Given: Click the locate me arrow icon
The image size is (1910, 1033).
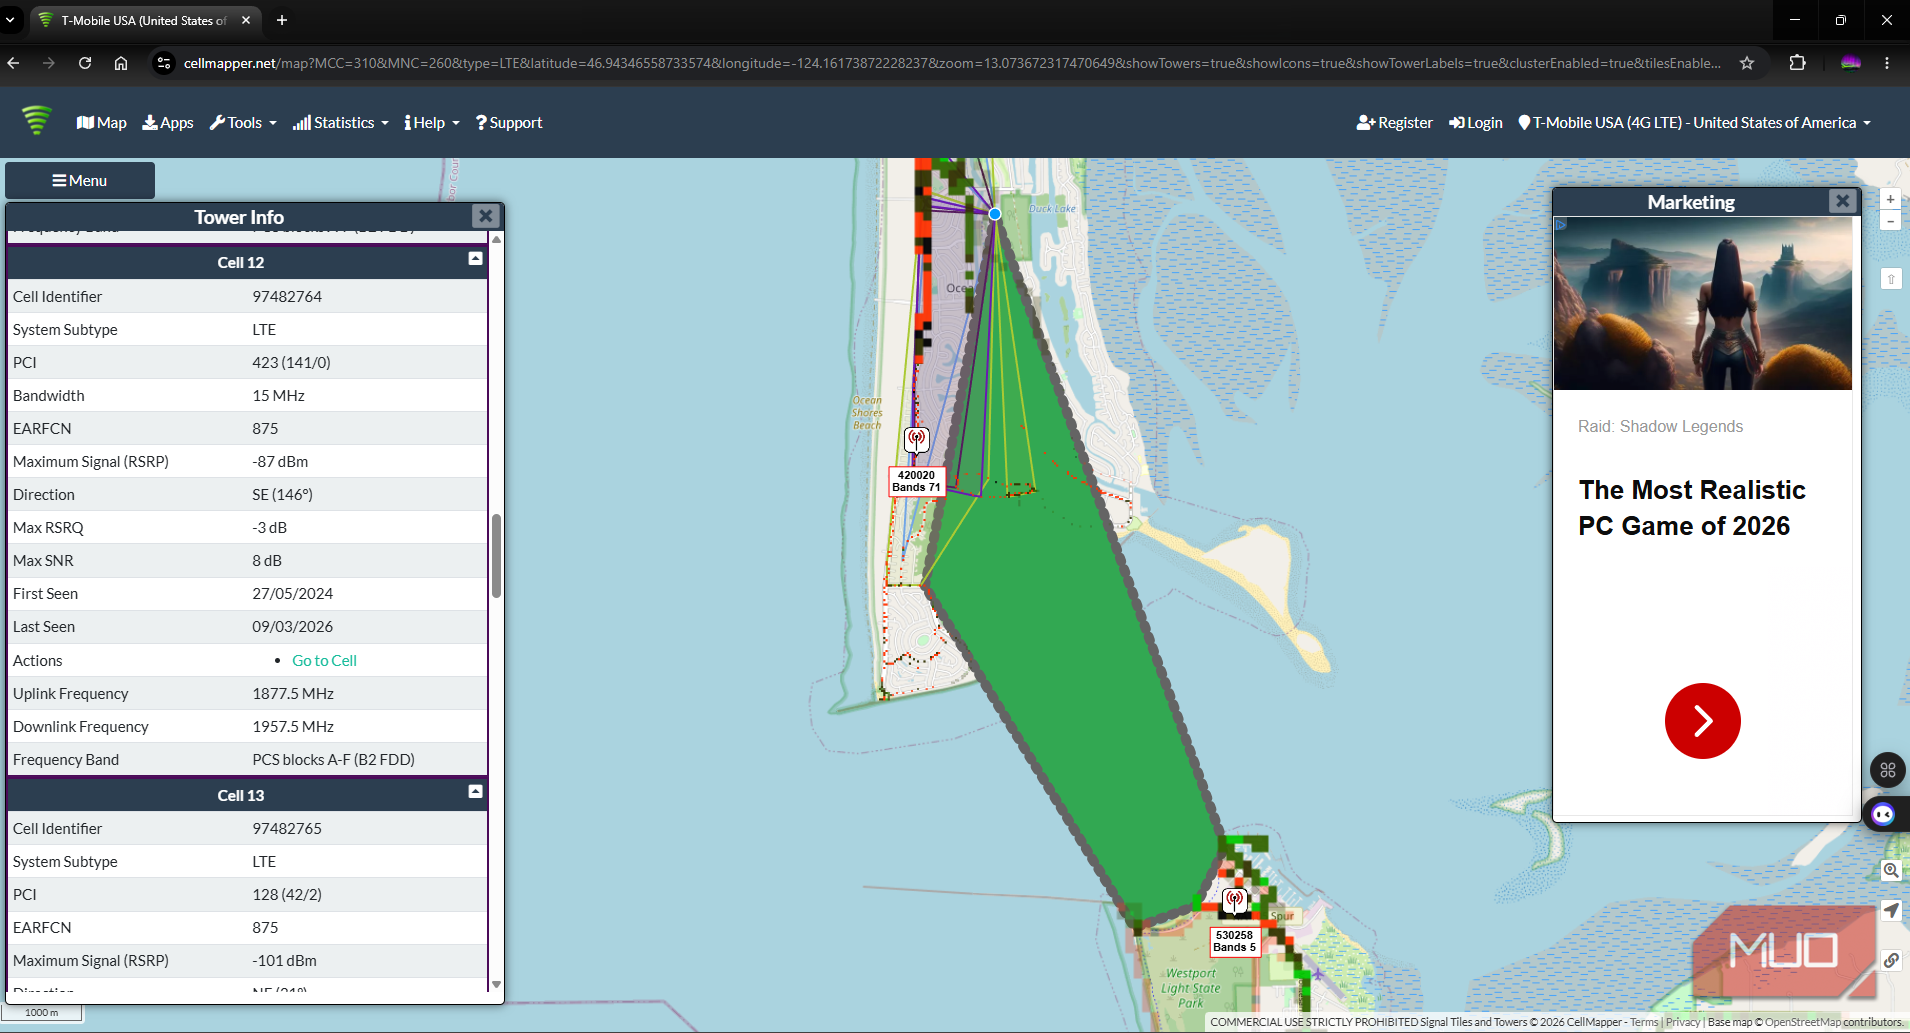Looking at the screenshot, I should point(1891,910).
